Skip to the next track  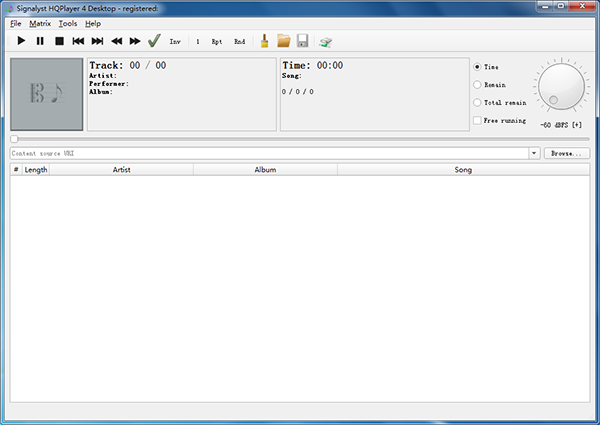click(x=97, y=41)
